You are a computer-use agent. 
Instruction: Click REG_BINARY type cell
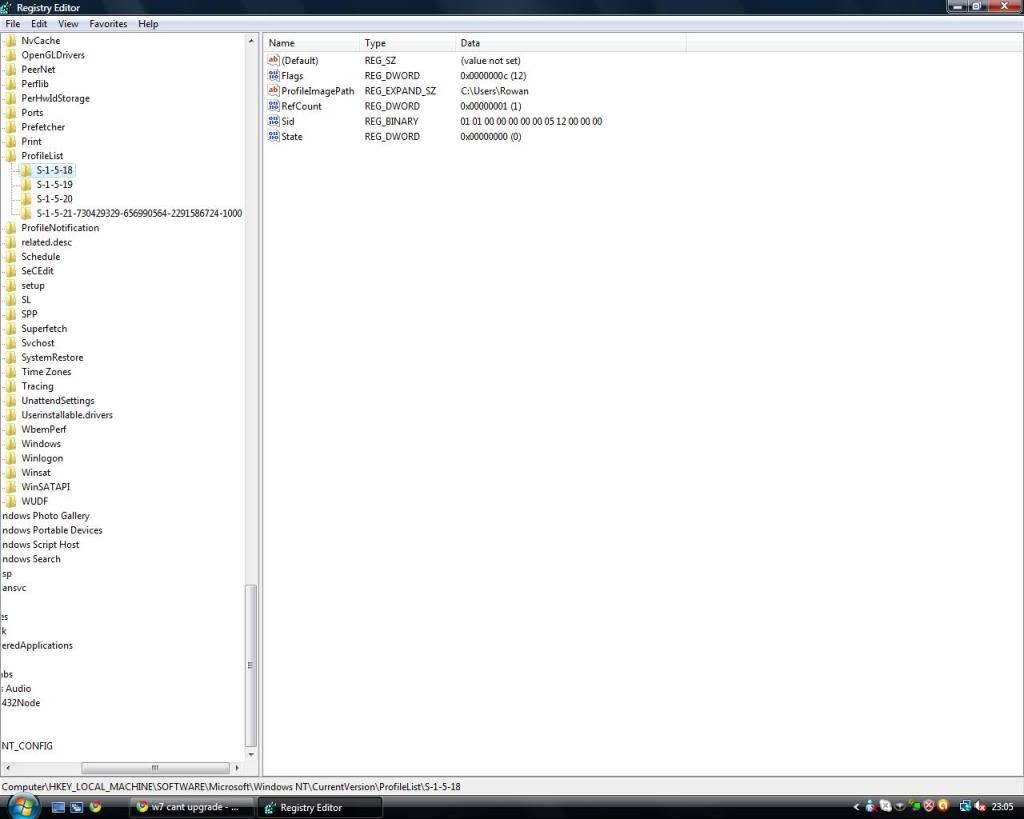(x=391, y=121)
